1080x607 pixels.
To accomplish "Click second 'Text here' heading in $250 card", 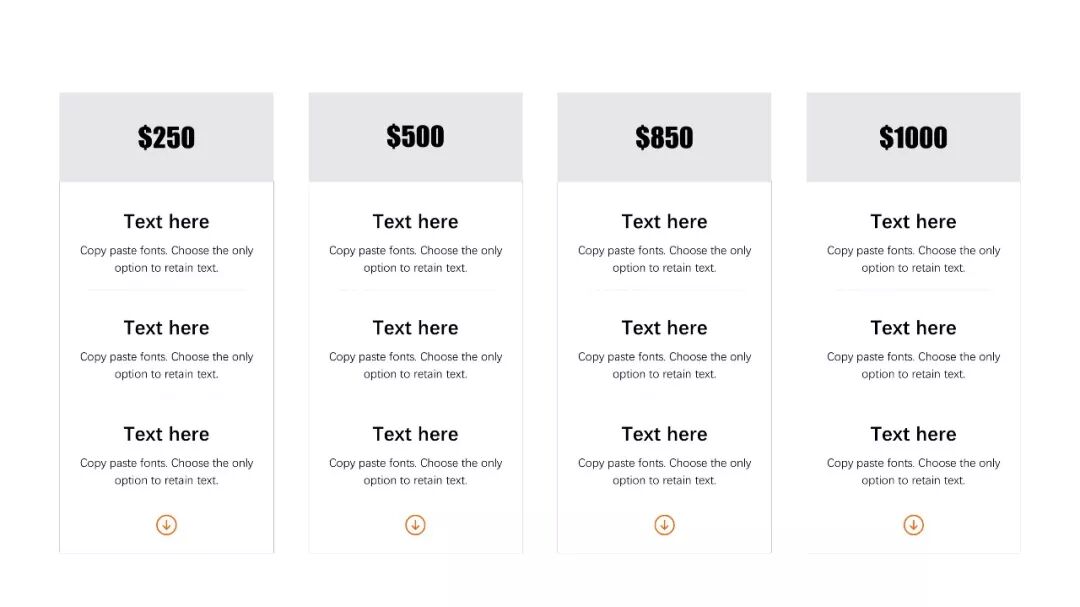I will 166,327.
